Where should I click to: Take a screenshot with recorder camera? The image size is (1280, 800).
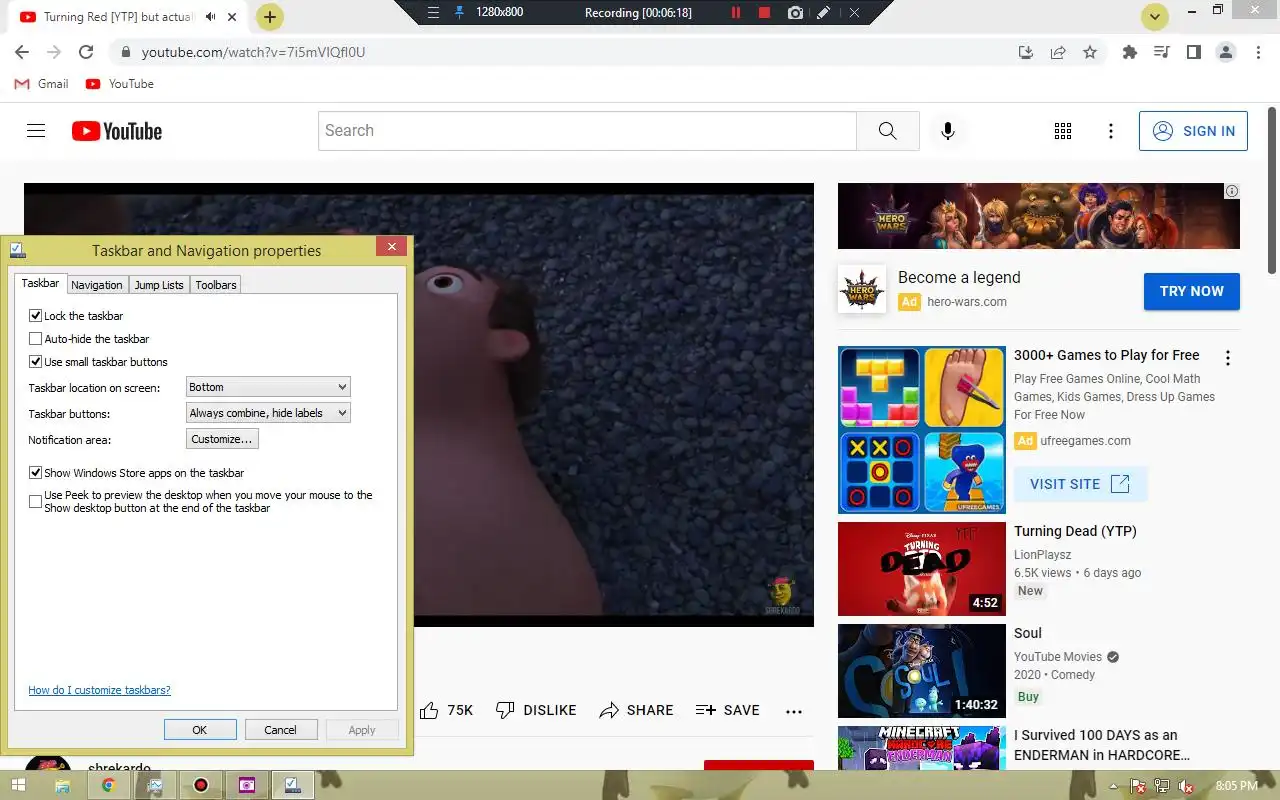[x=795, y=13]
